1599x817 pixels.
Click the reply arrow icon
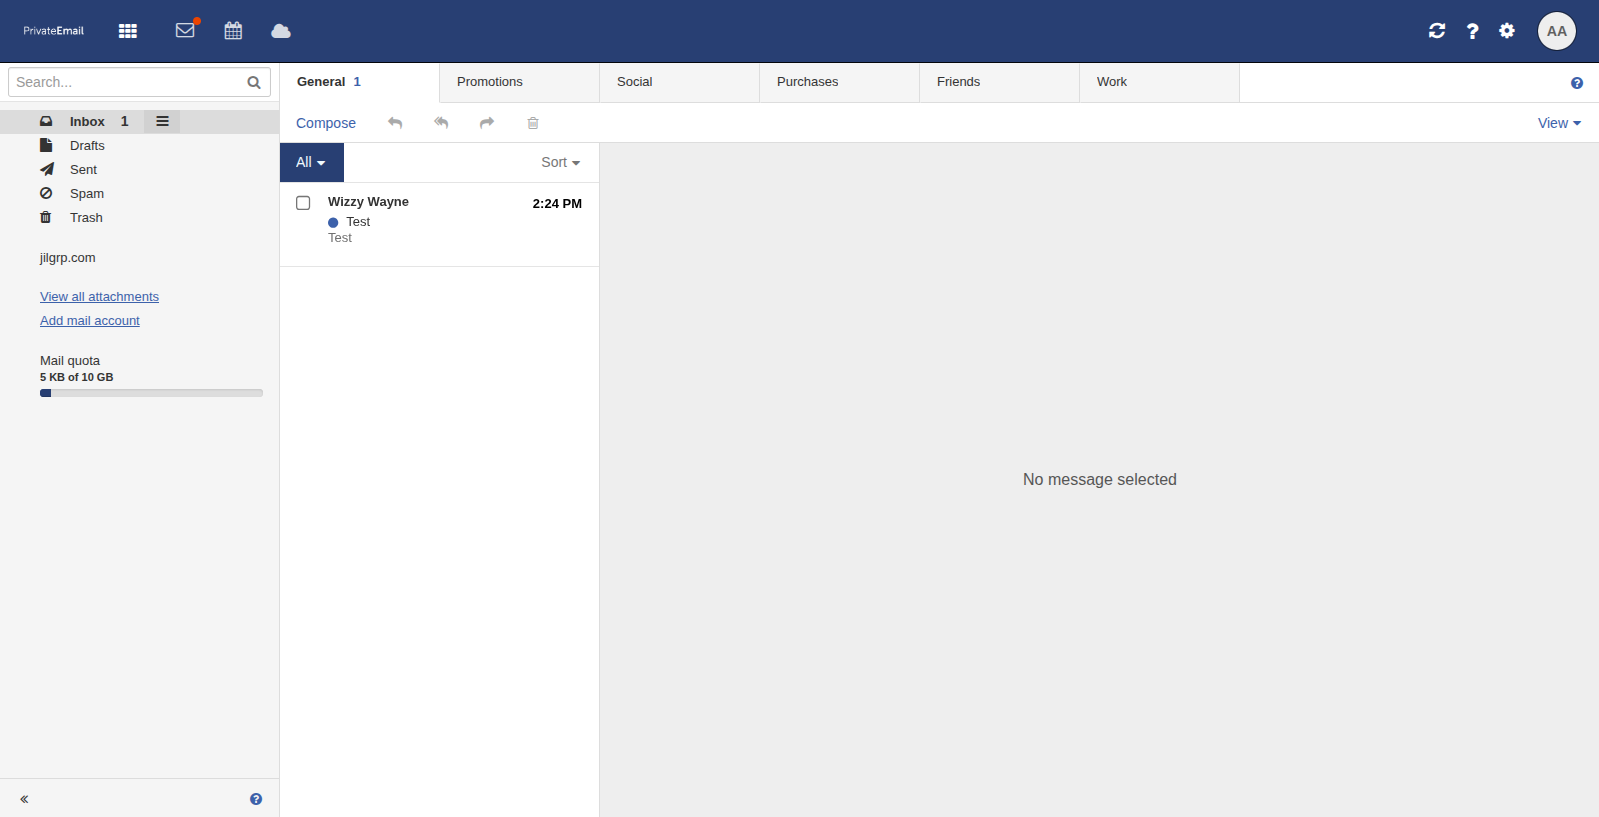[x=395, y=123]
